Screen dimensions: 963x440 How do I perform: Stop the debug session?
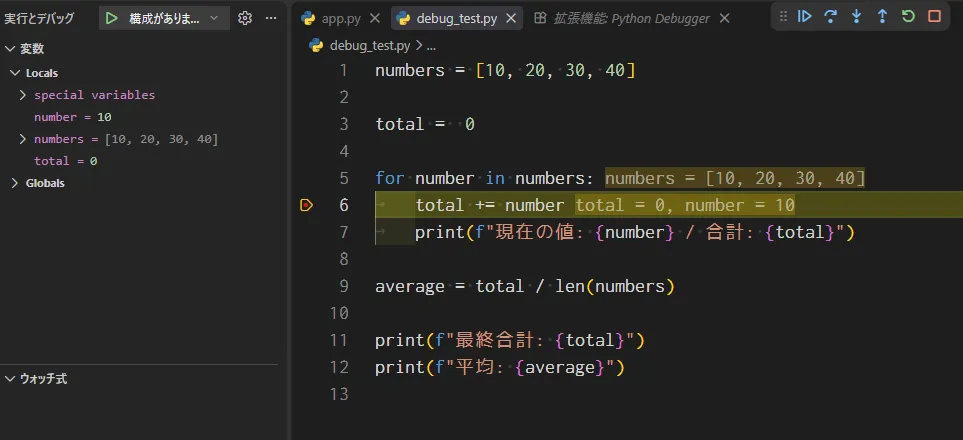934,17
